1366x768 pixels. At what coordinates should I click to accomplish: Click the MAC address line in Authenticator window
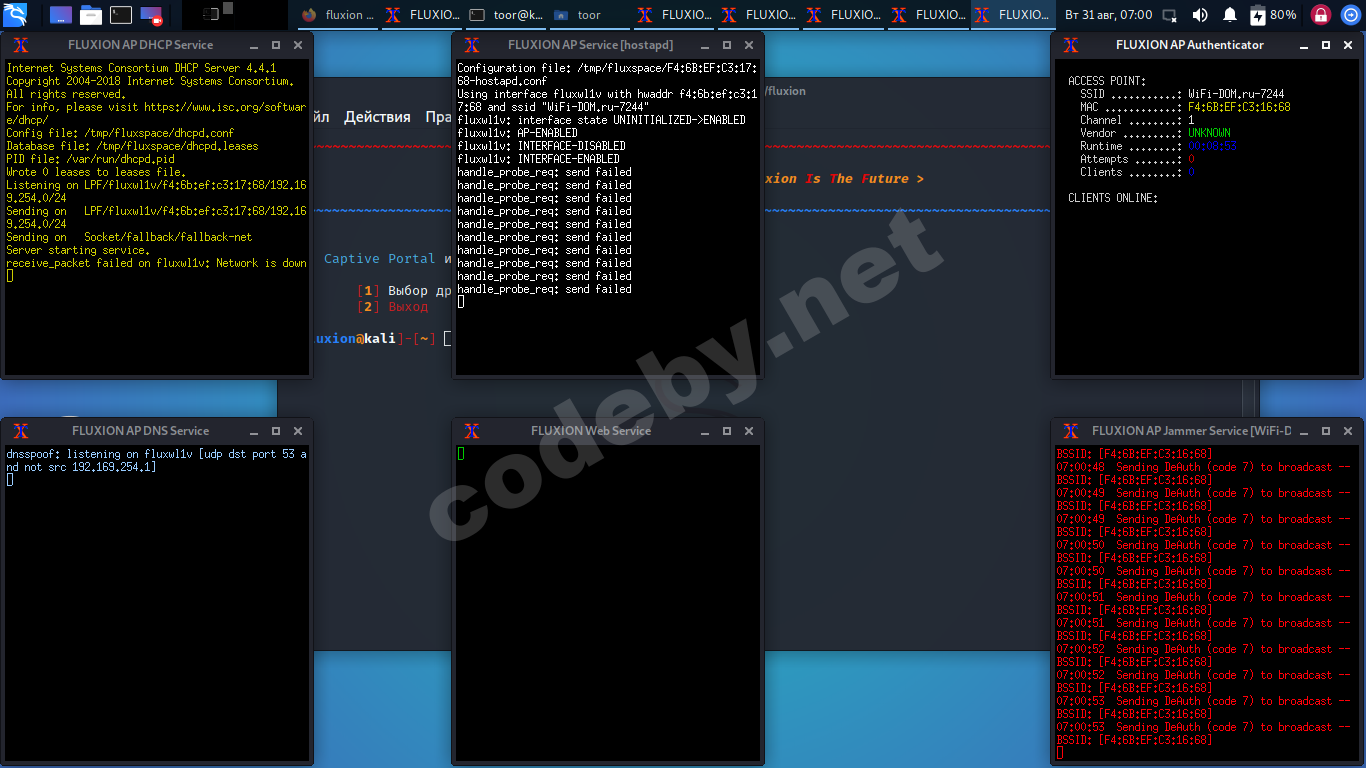(1185, 107)
